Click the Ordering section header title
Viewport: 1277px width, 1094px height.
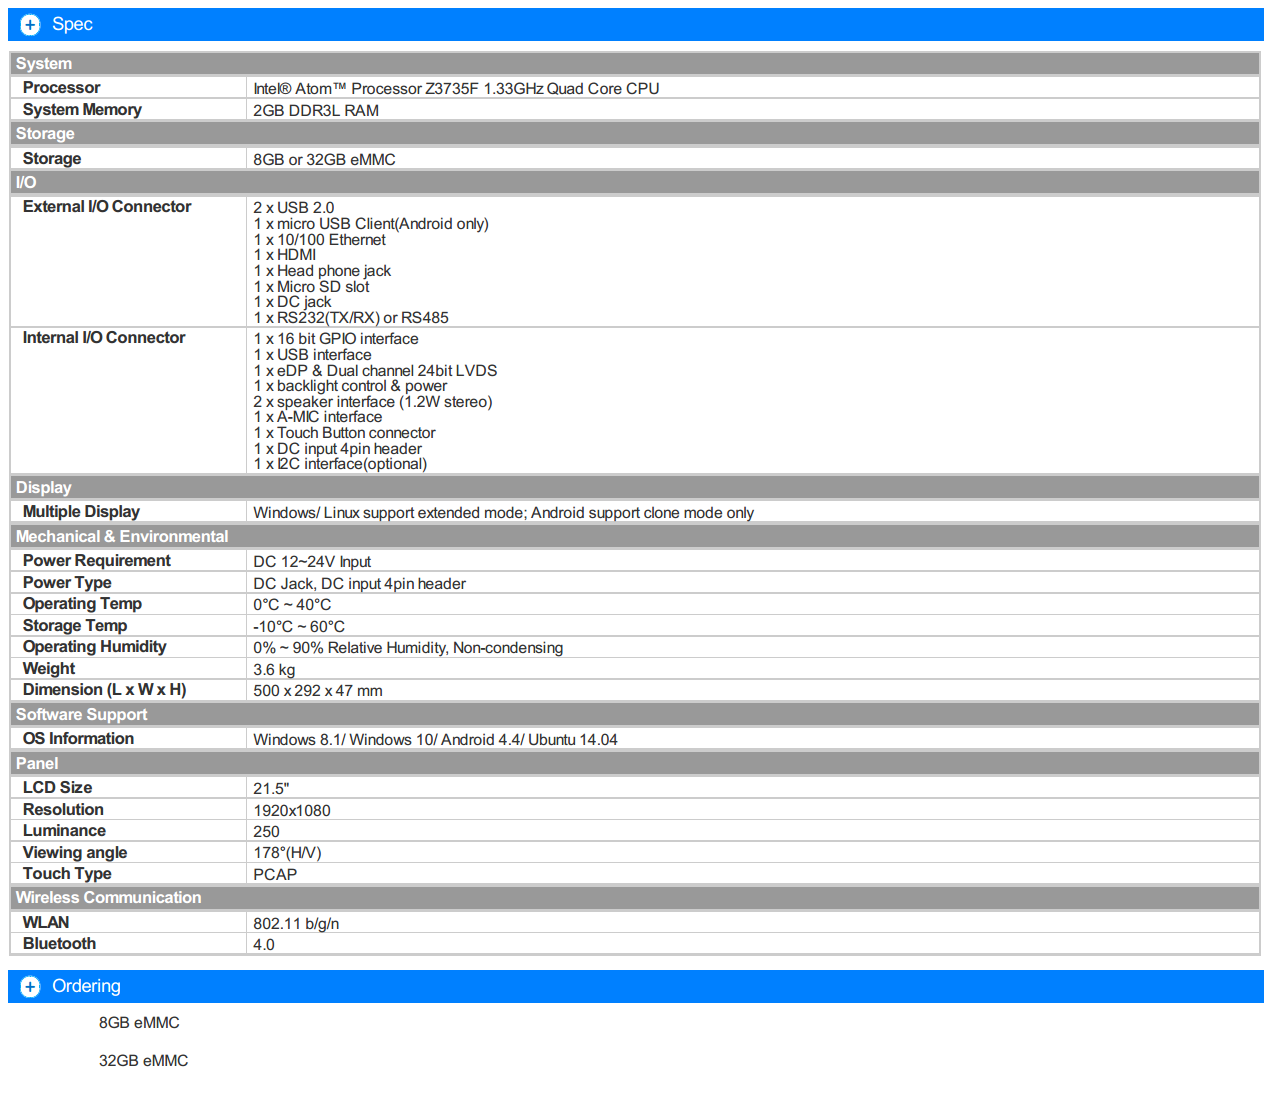pos(86,986)
